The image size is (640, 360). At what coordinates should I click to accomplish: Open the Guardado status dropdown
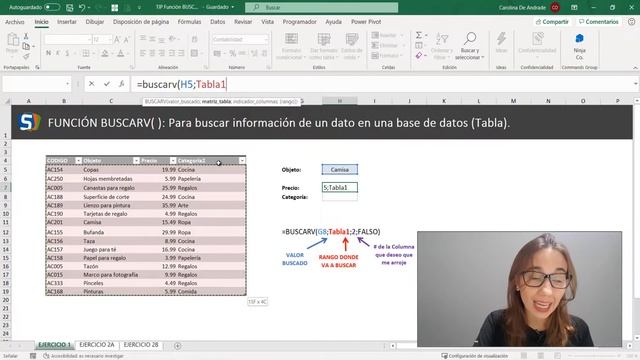(233, 7)
